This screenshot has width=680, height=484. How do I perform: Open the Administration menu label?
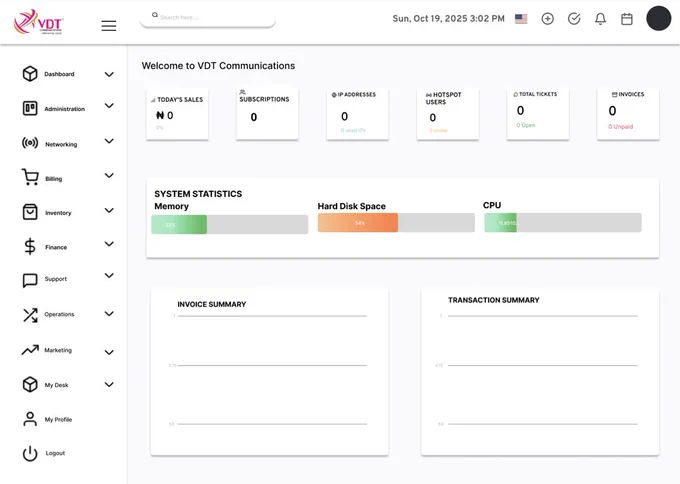pyautogui.click(x=65, y=109)
